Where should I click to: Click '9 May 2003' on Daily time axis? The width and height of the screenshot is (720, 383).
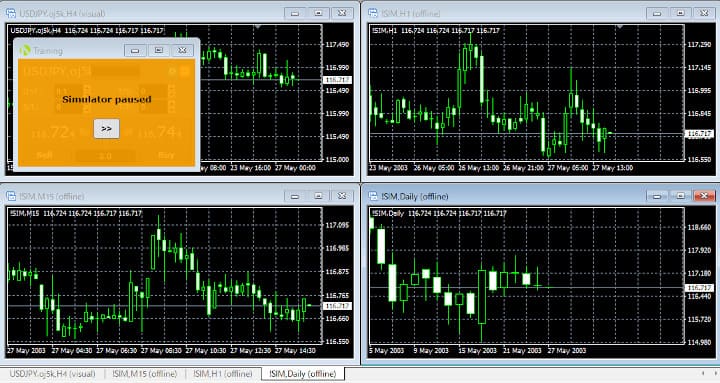point(431,350)
